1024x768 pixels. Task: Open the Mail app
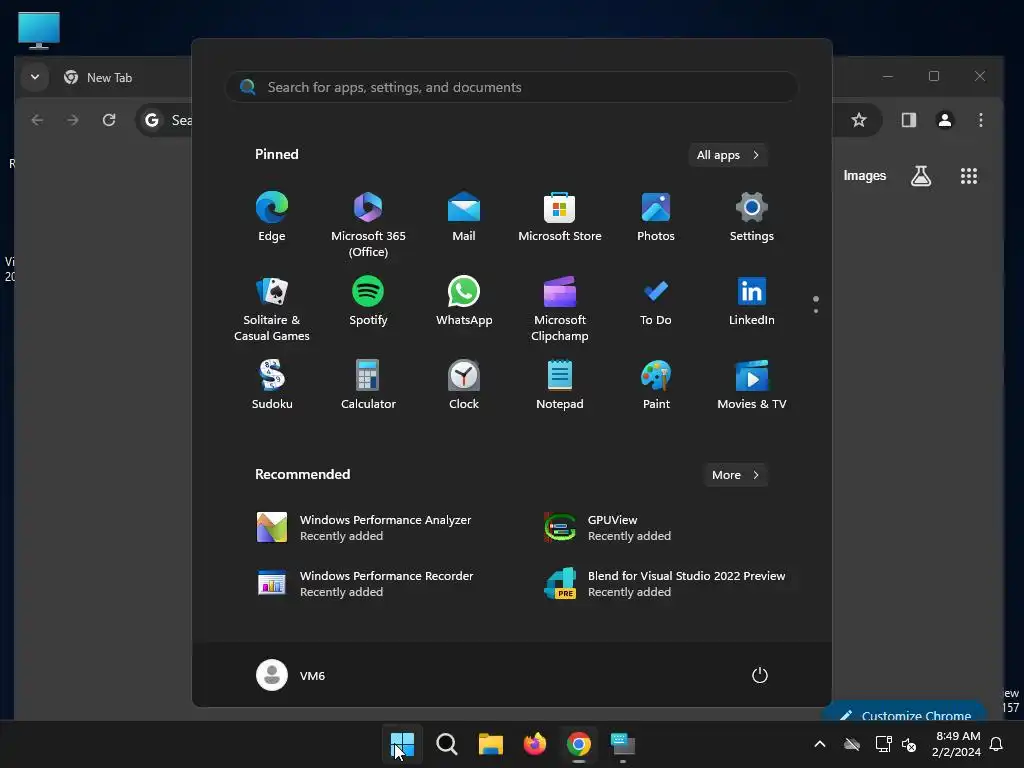click(x=464, y=217)
